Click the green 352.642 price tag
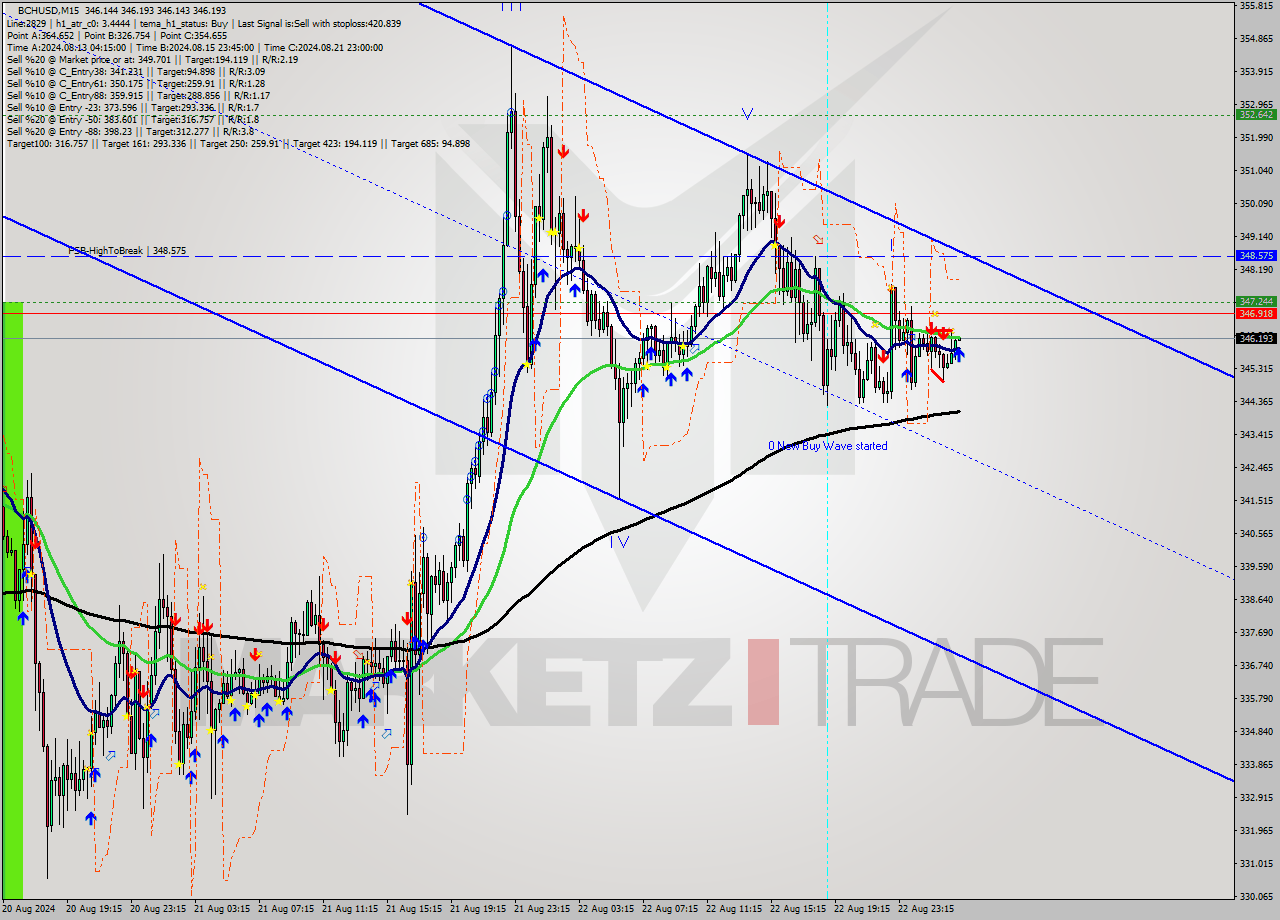Screen dimensions: 1280x920 (x=1256, y=115)
